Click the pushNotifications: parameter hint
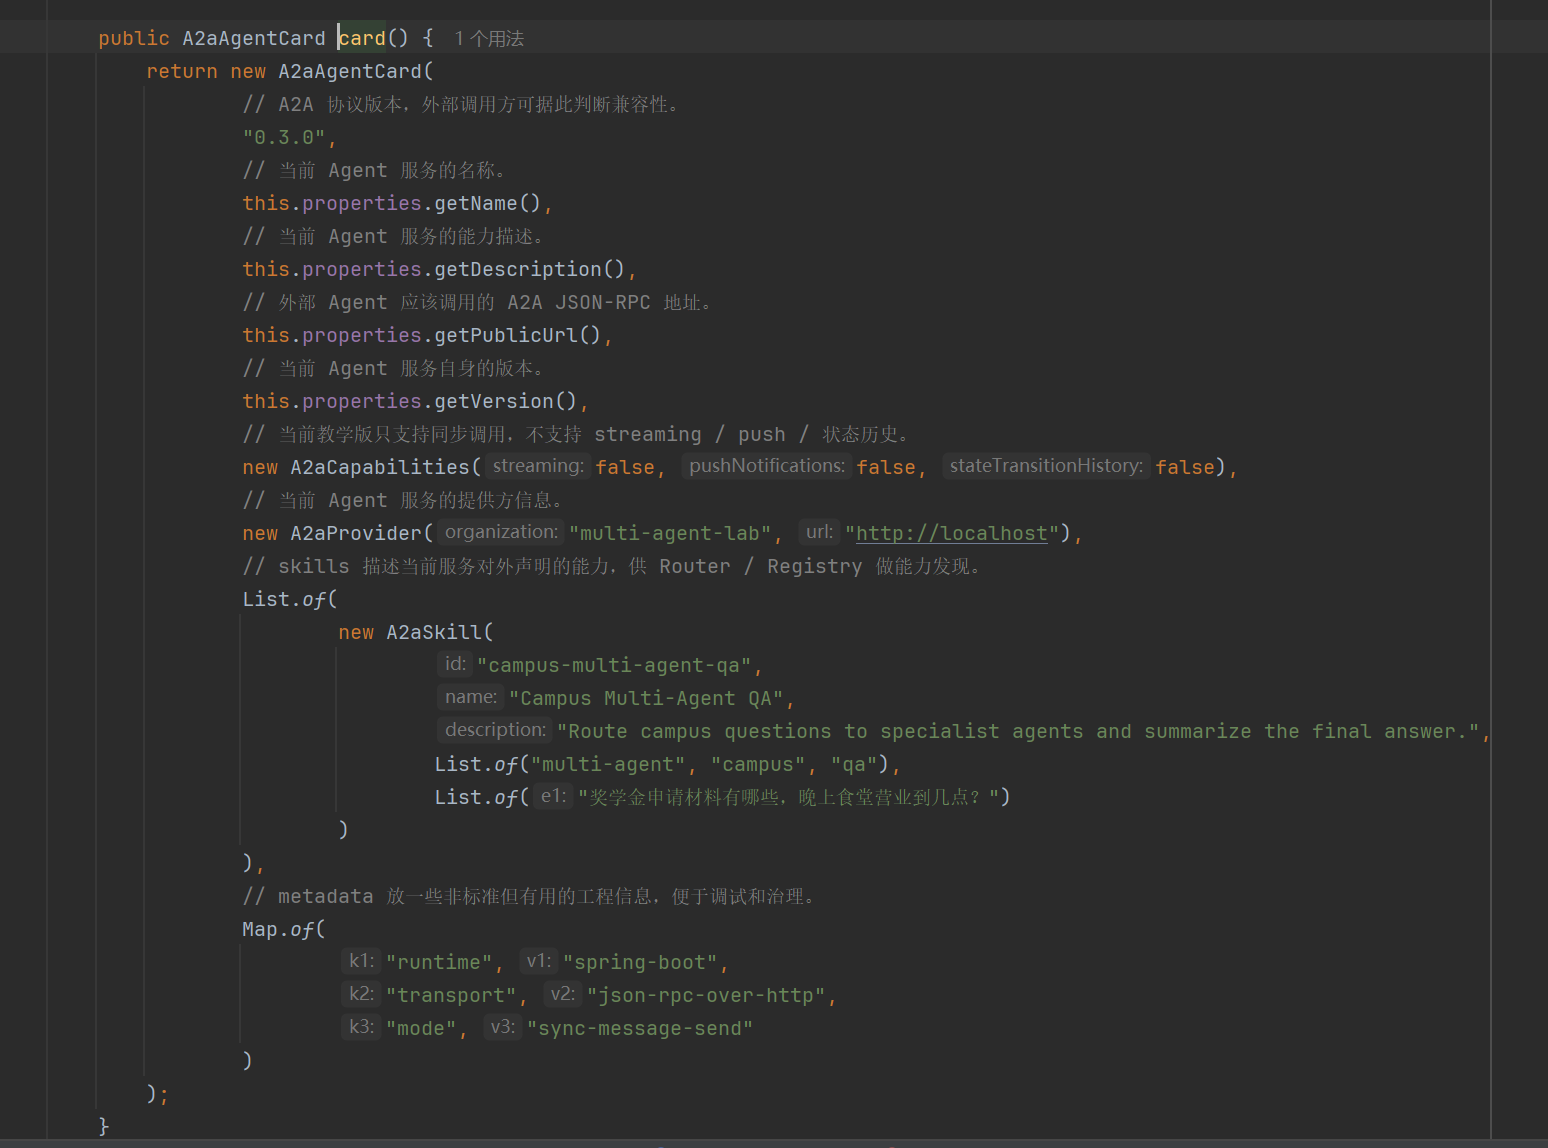The image size is (1548, 1148). coord(767,466)
